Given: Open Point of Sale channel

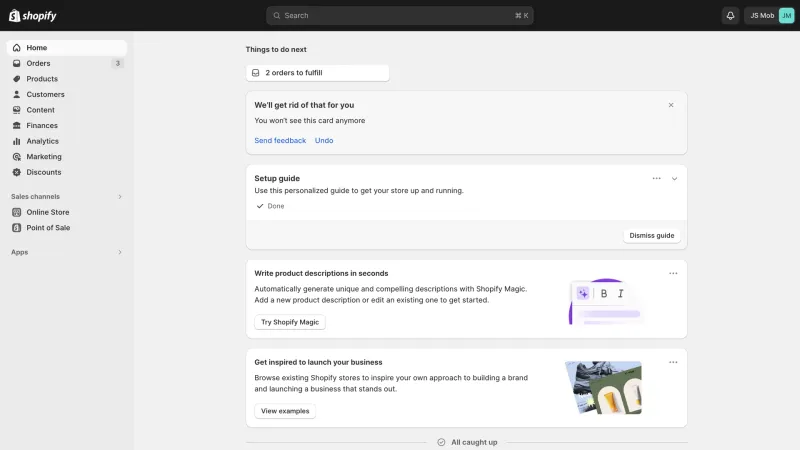Looking at the screenshot, I should [67, 228].
